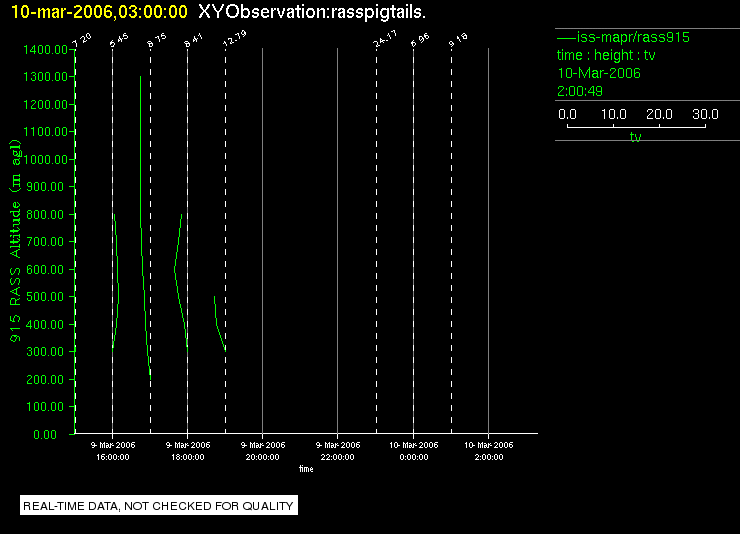Click the y-axis label "100.00"
Image resolution: width=740 pixels, height=534 pixels.
[x=45, y=407]
